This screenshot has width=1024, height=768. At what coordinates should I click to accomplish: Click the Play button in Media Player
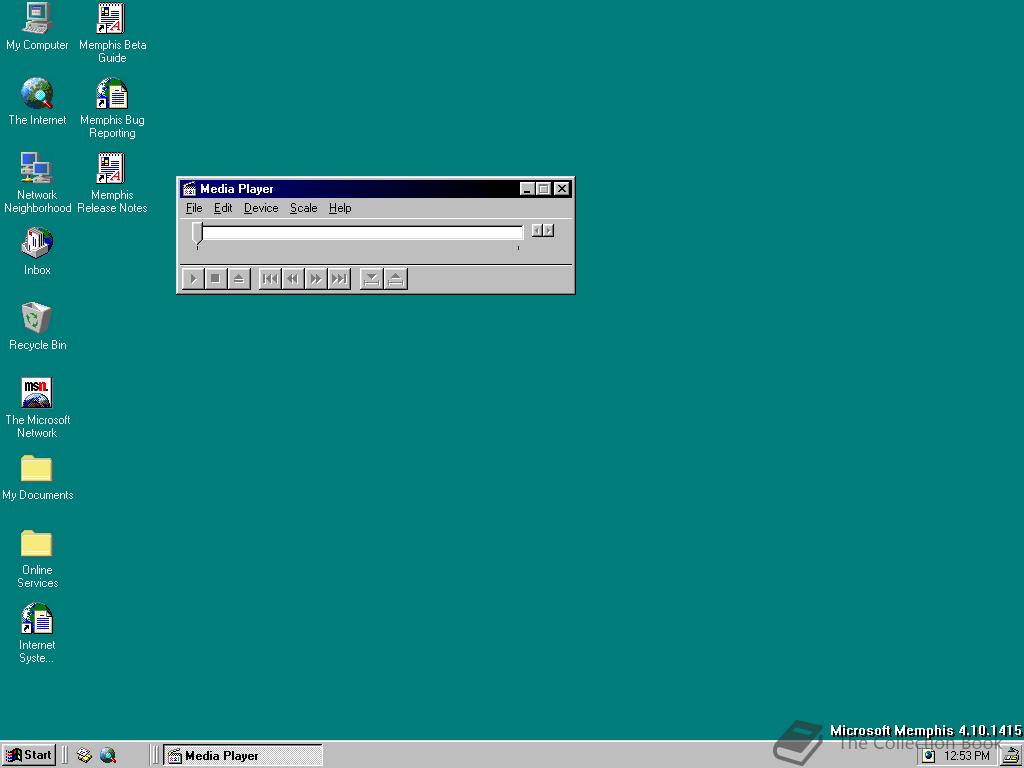click(193, 279)
